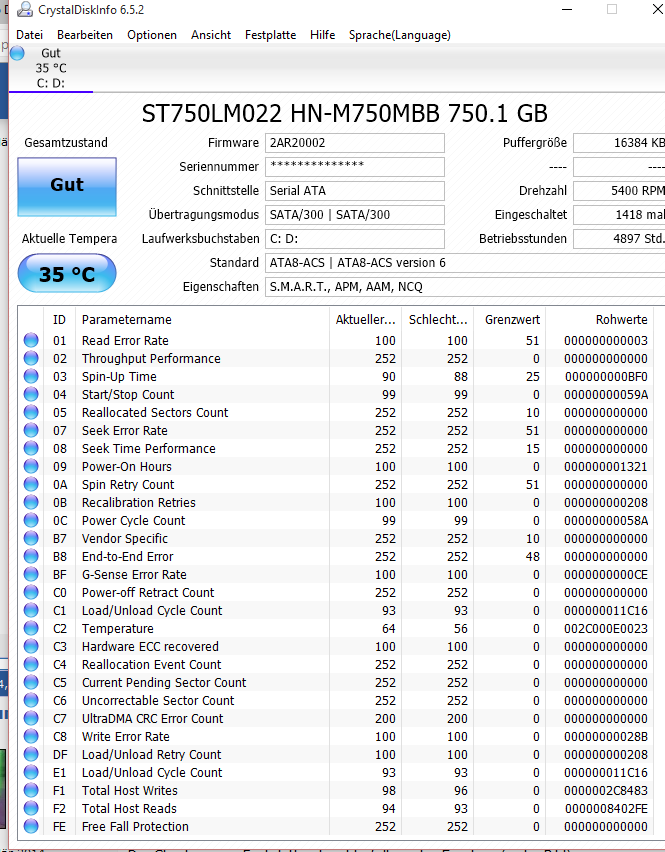665x852 pixels.
Task: Minimize the CrystalDiskInfo window
Action: pyautogui.click(x=567, y=9)
